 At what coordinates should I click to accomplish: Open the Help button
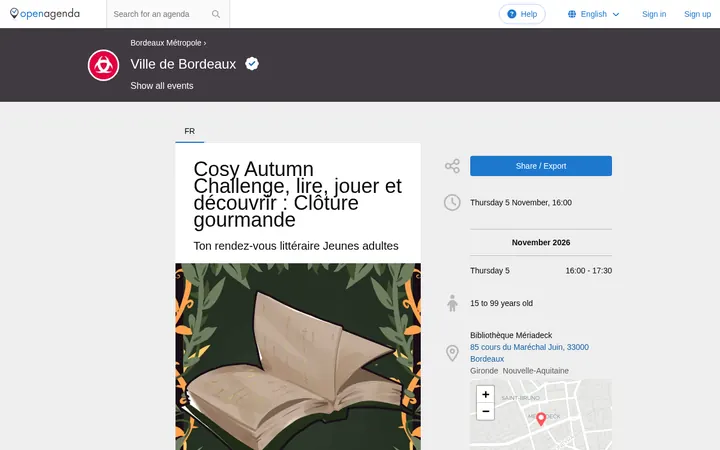pos(522,14)
